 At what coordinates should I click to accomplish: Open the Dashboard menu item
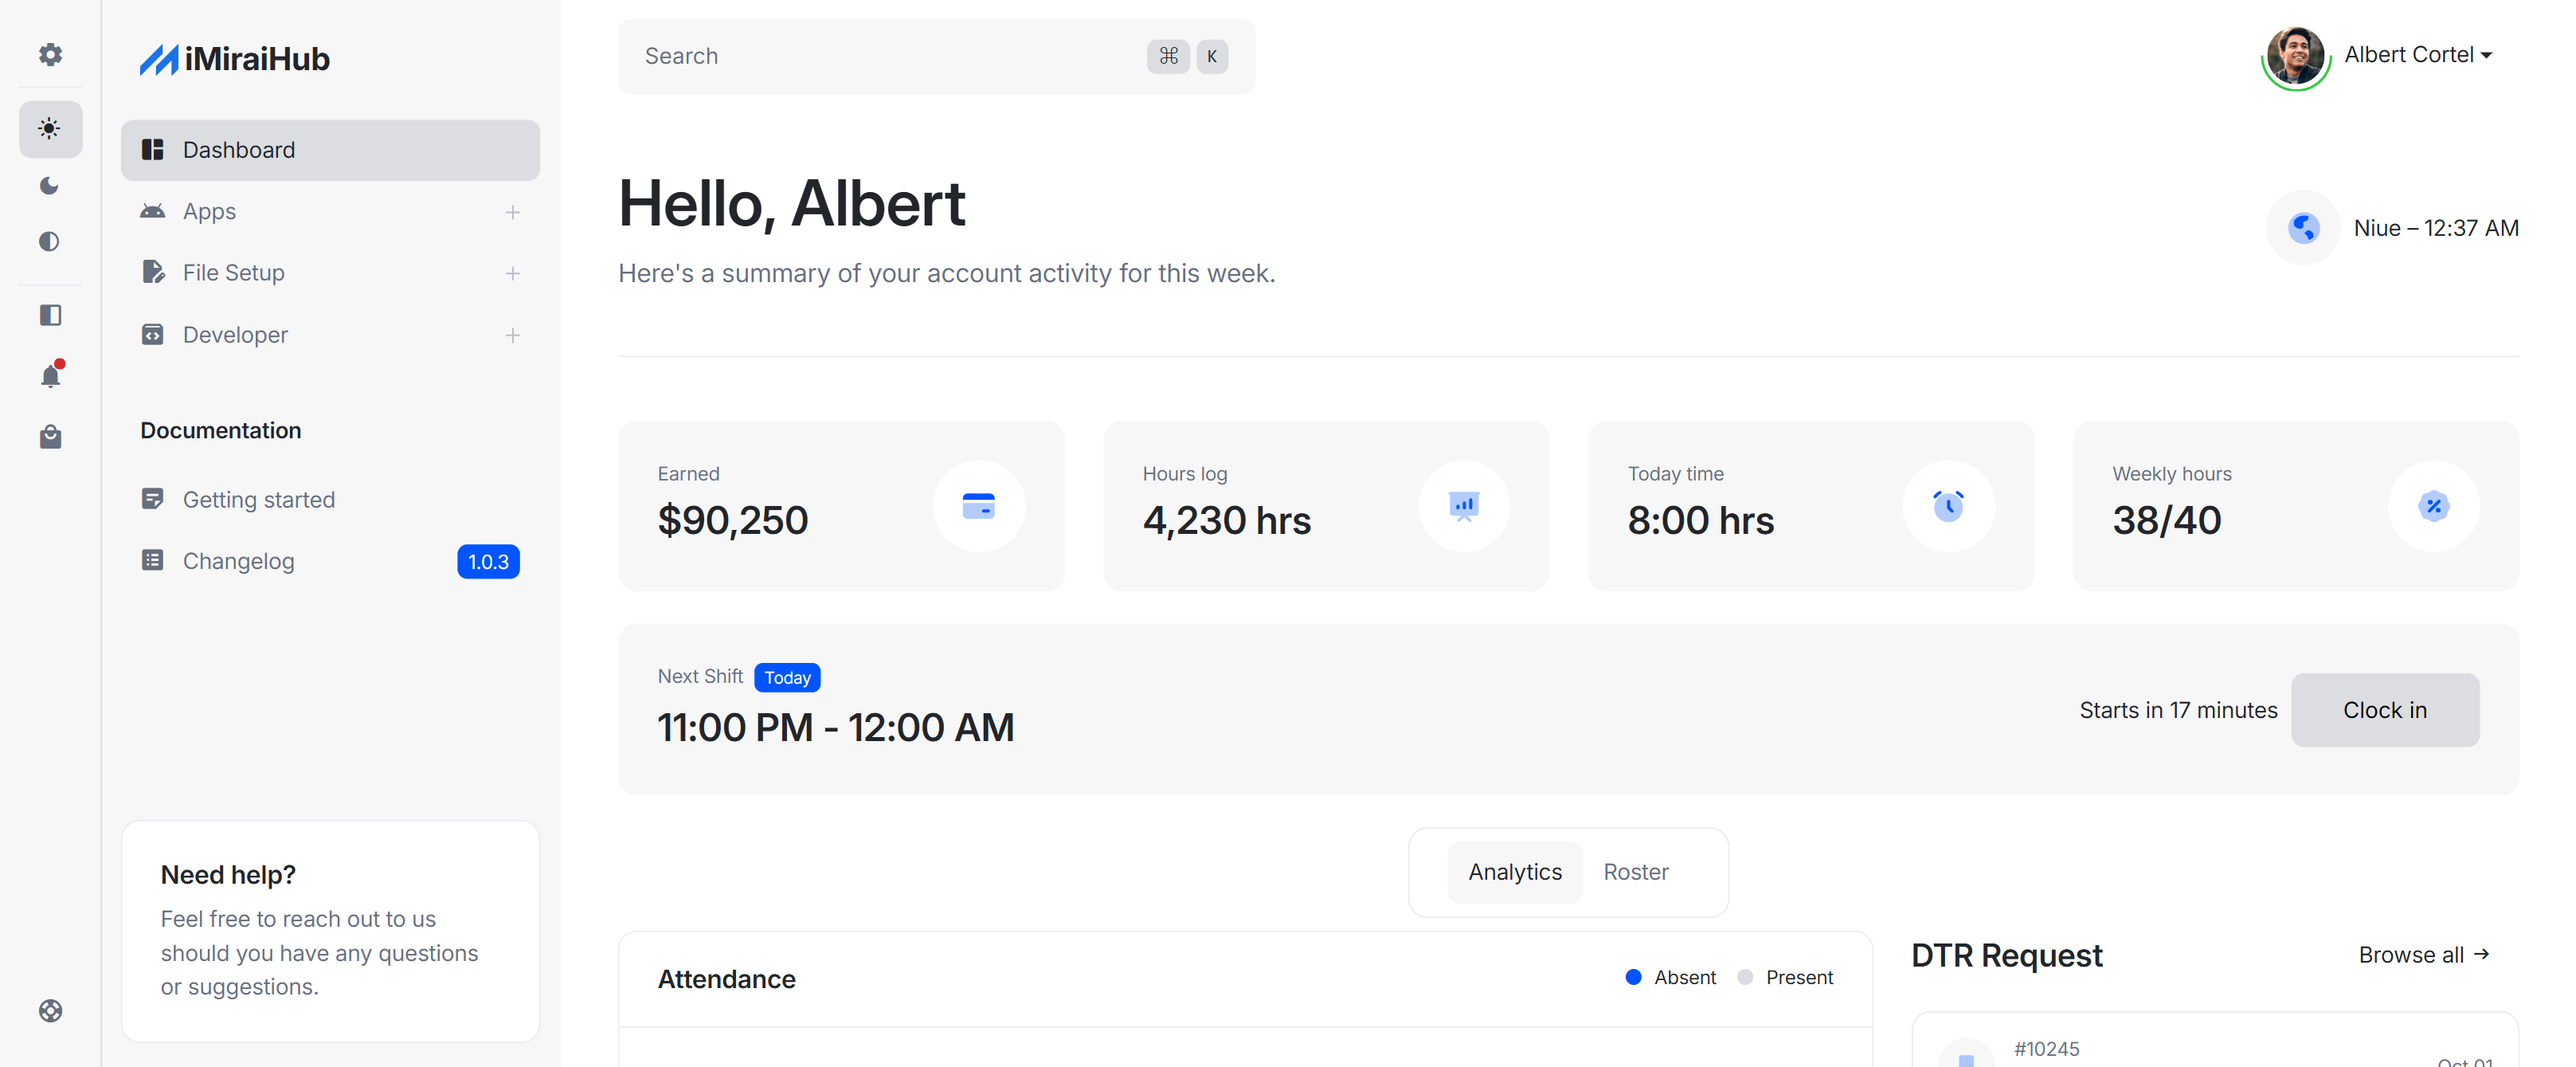point(330,150)
